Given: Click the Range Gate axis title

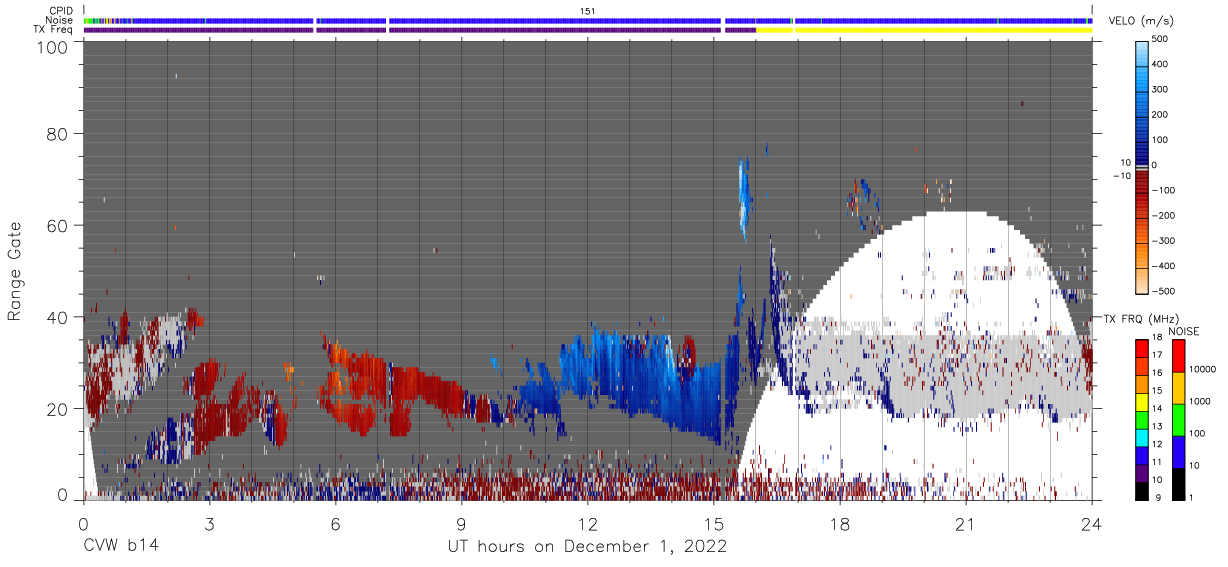Looking at the screenshot, I should (x=16, y=271).
